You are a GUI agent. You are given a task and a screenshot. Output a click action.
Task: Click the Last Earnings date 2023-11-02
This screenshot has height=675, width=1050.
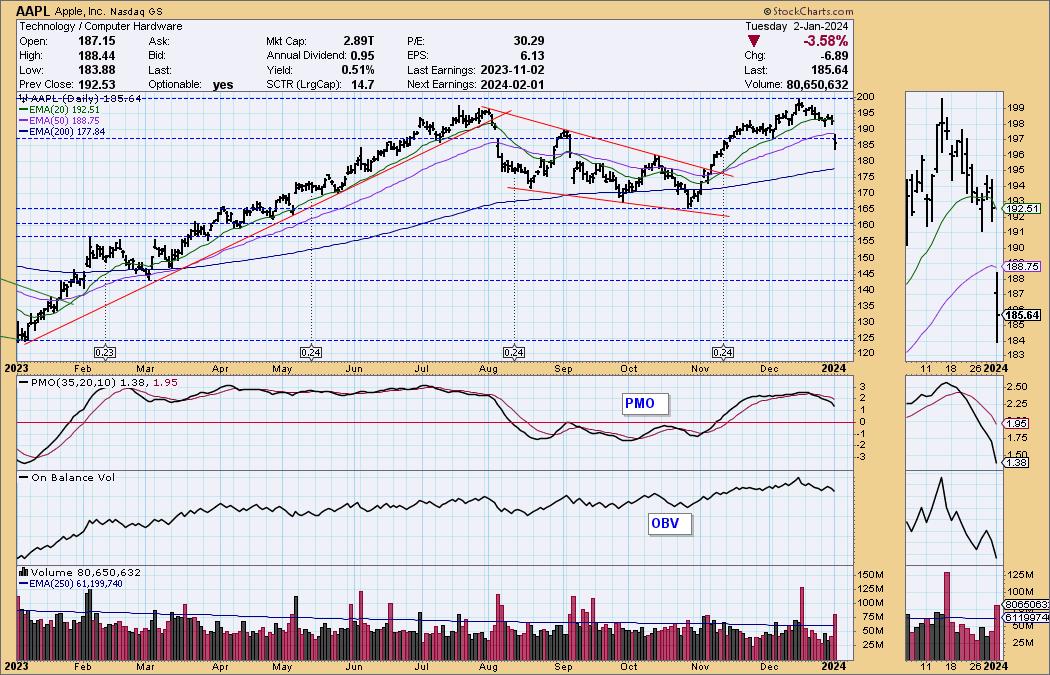512,70
